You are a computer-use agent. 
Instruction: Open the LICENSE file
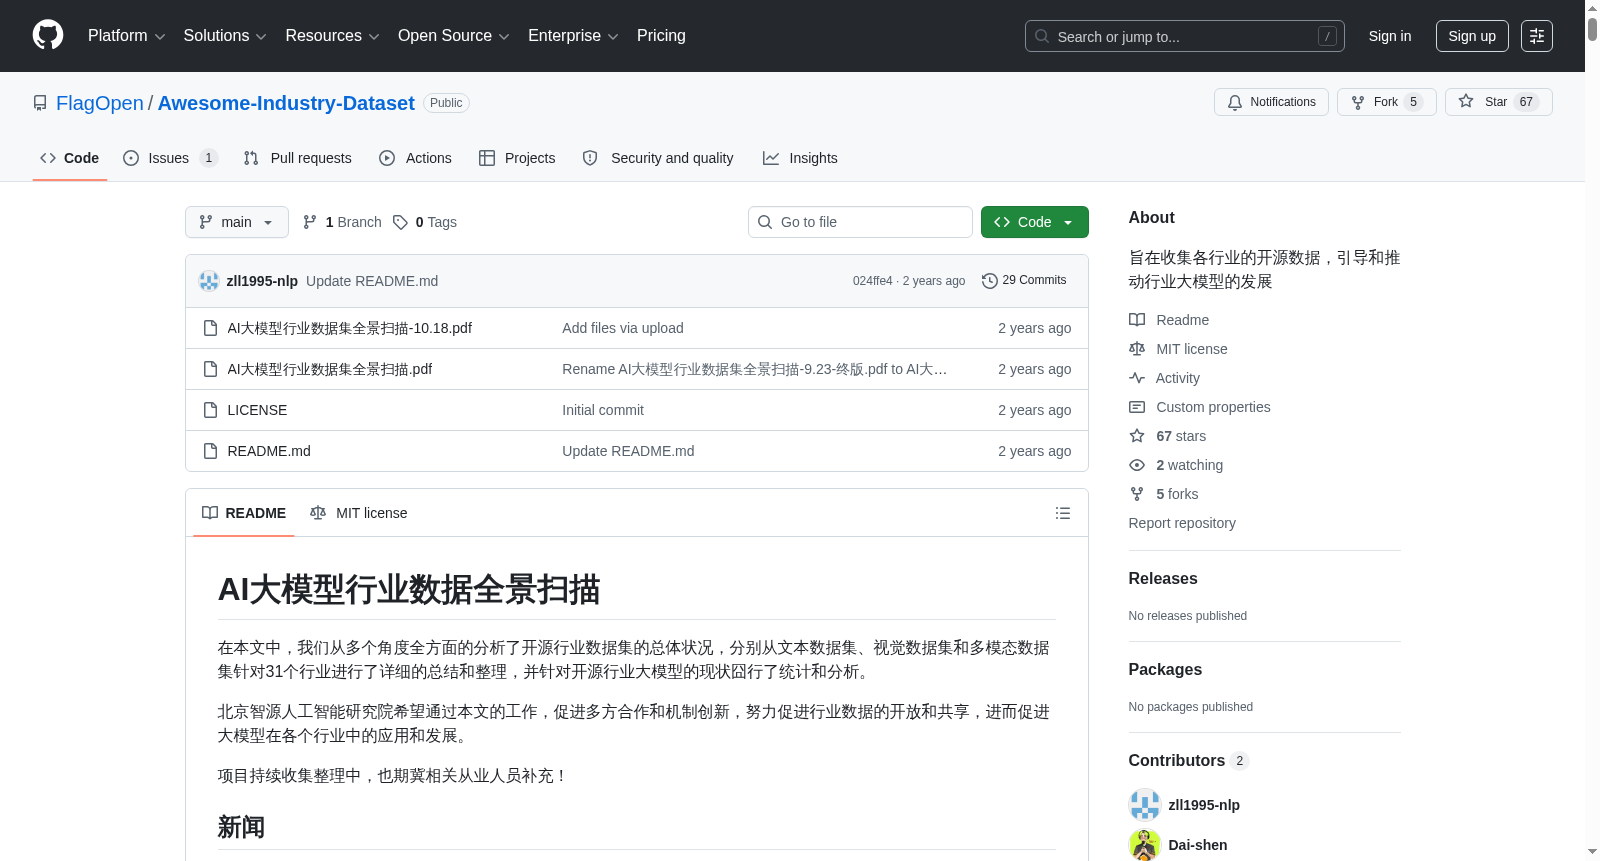pyautogui.click(x=257, y=410)
